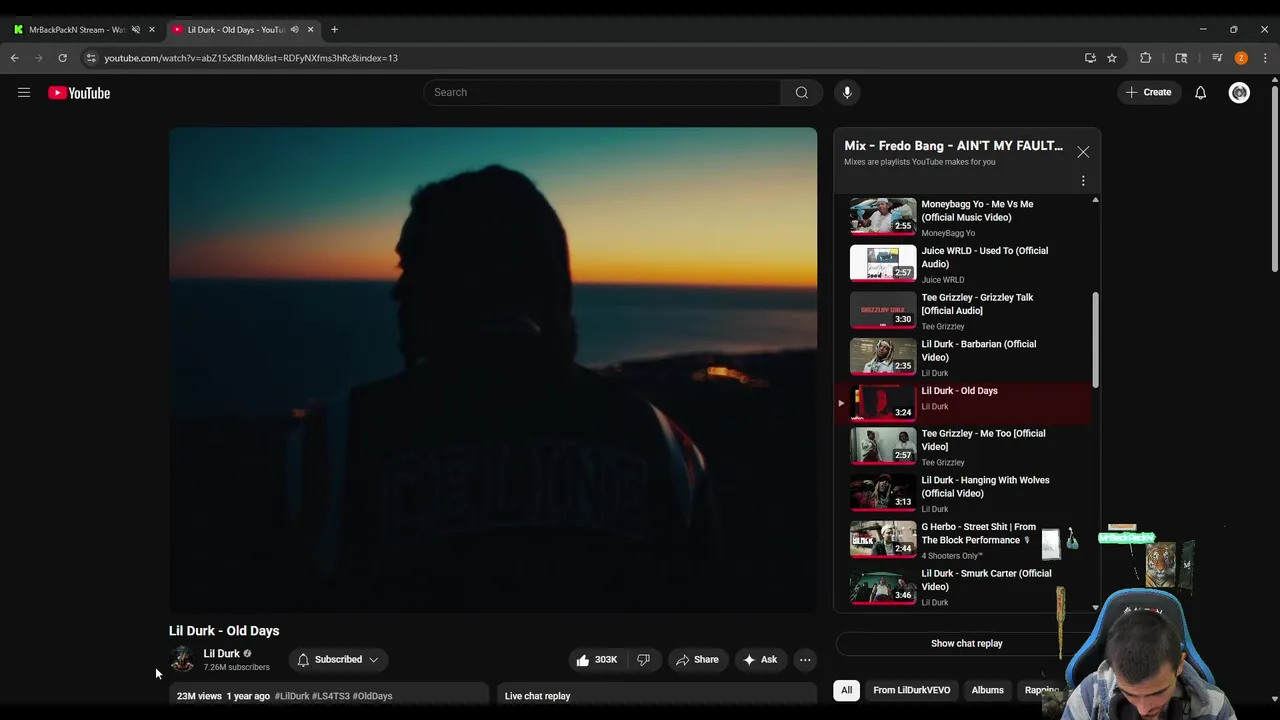Image resolution: width=1280 pixels, height=720 pixels.
Task: Show chat replay
Action: pyautogui.click(x=967, y=644)
